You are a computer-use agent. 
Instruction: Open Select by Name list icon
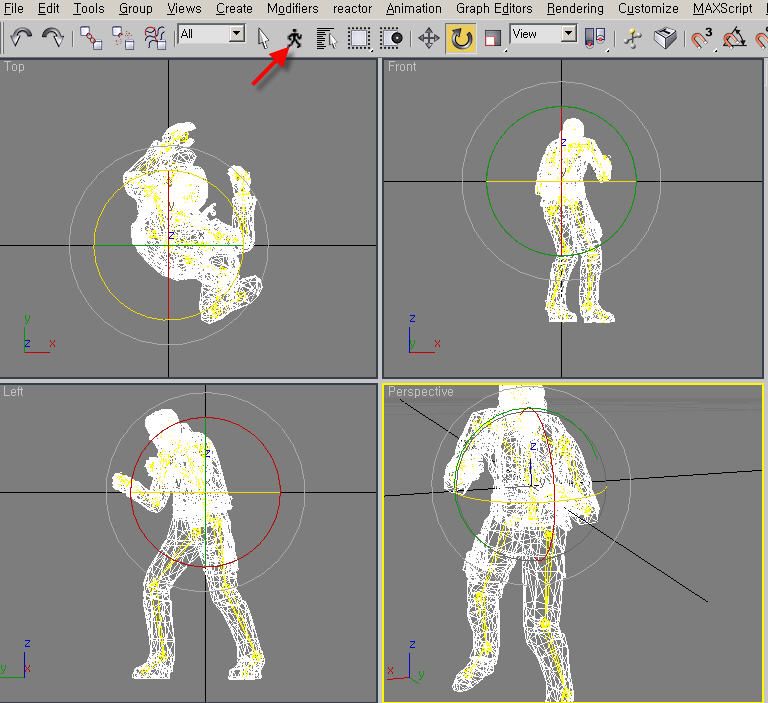327,38
